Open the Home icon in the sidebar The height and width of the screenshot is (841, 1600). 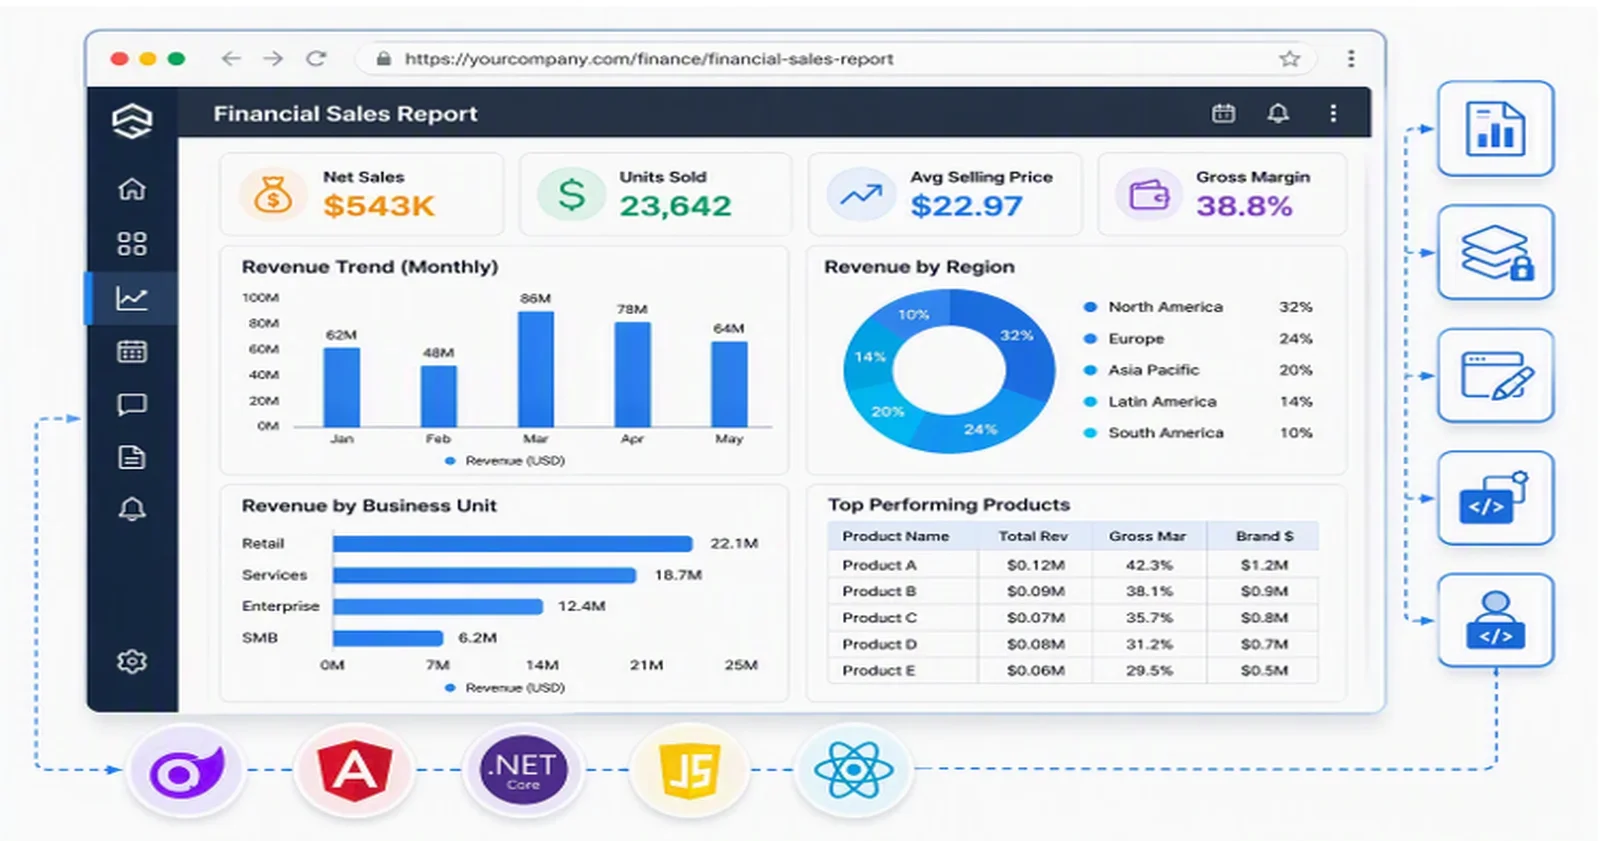(x=132, y=189)
